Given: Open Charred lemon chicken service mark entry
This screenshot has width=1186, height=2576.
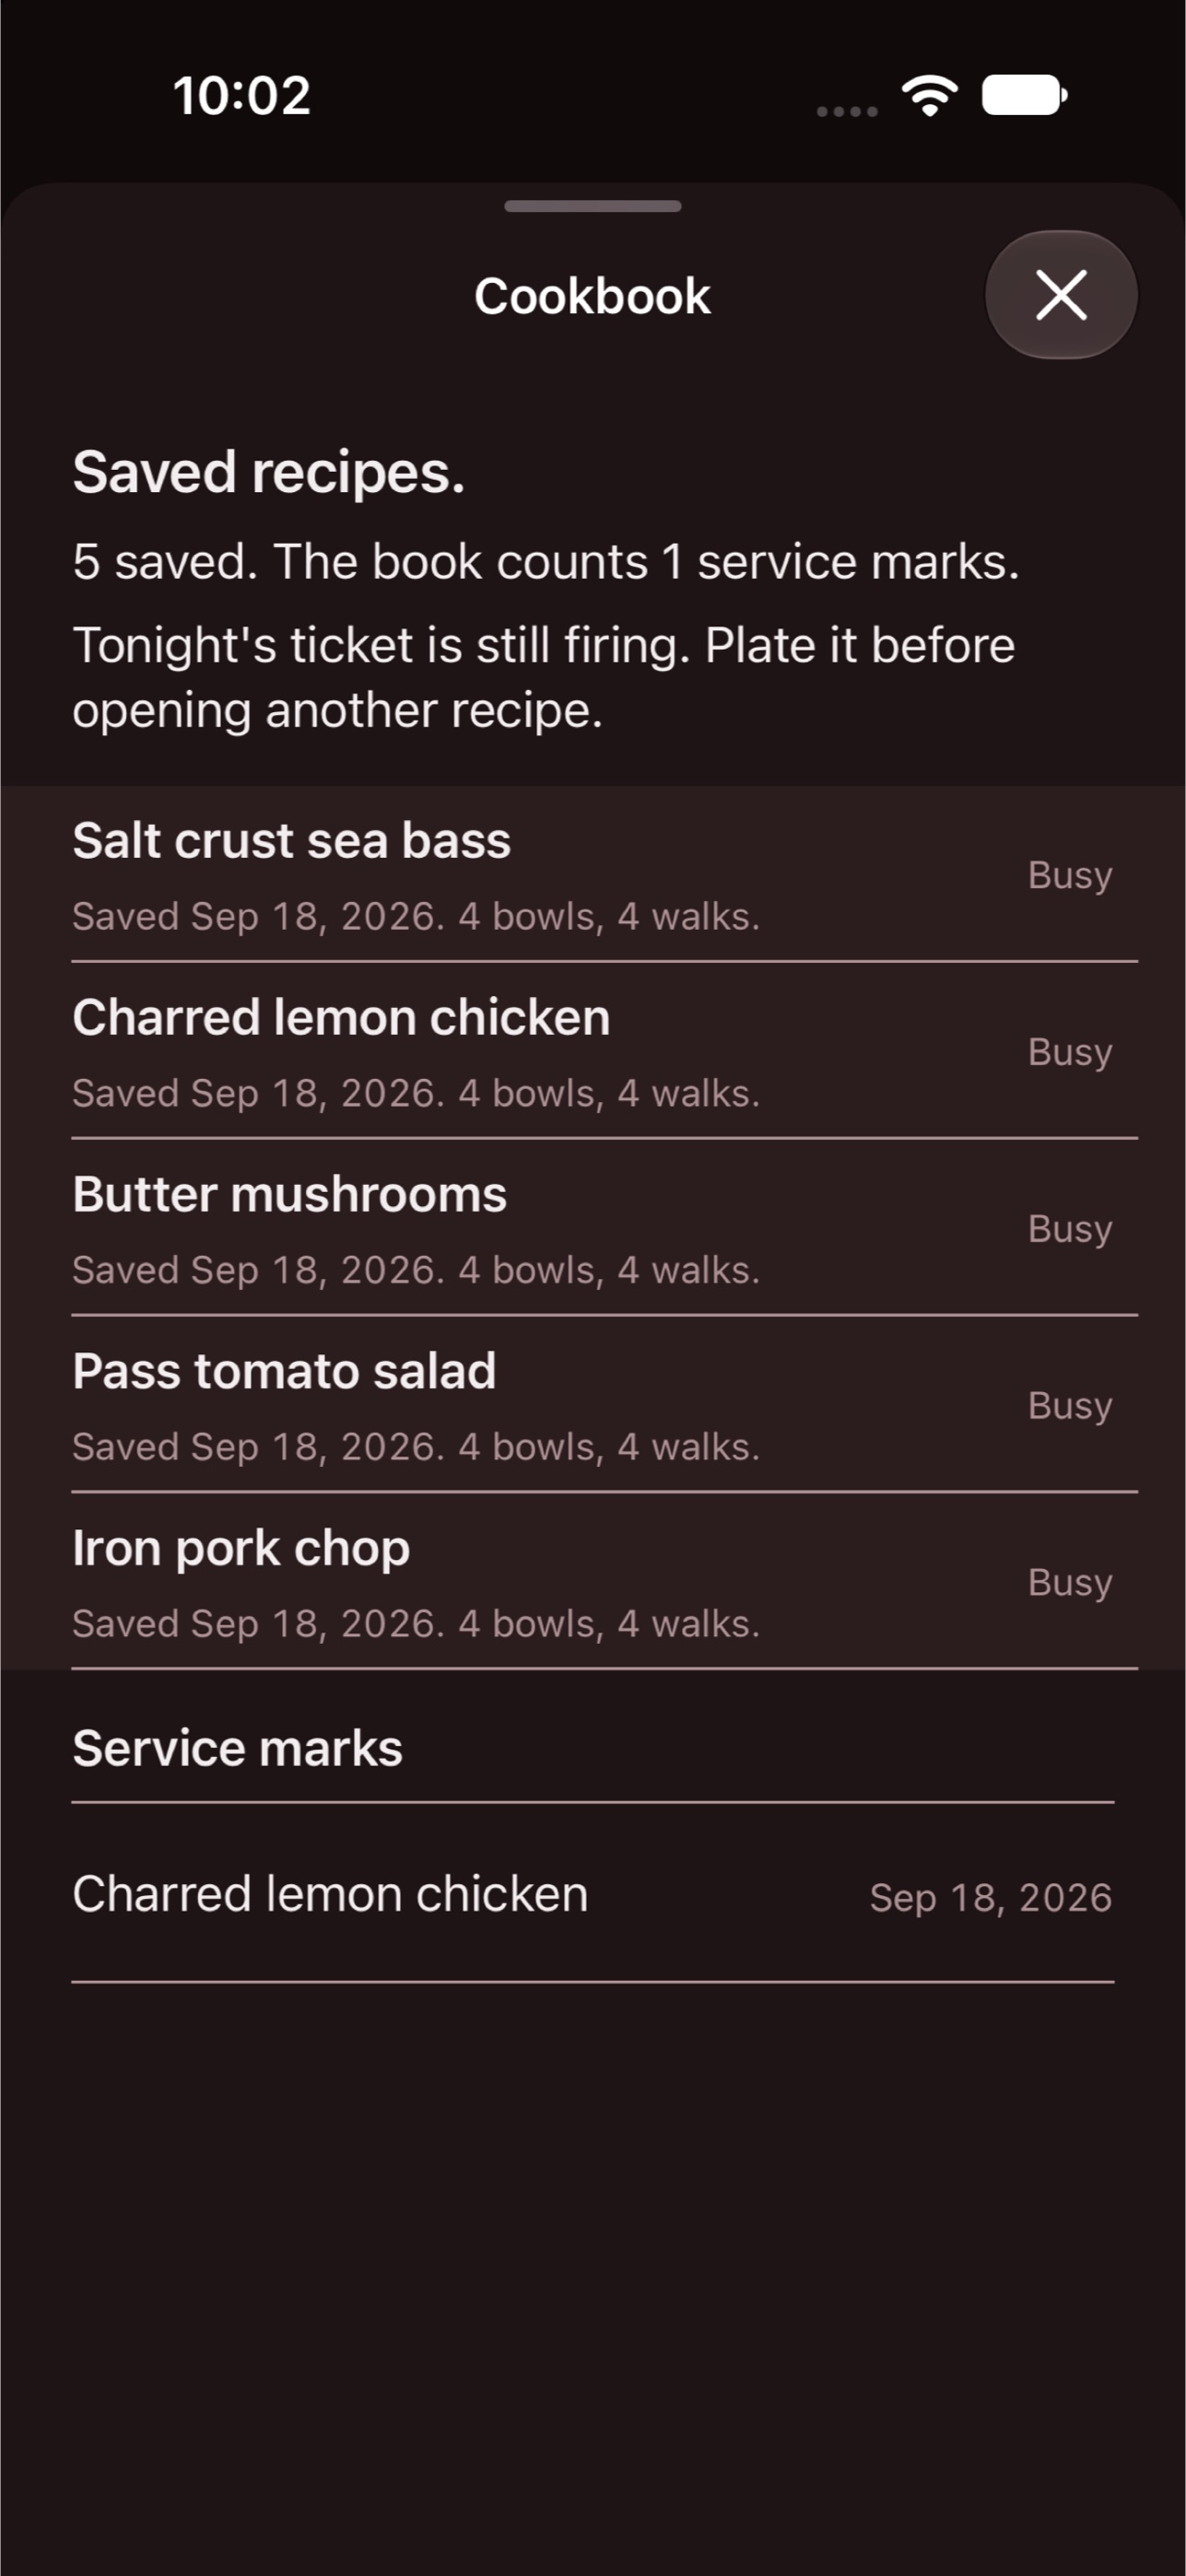Looking at the screenshot, I should click(x=593, y=1894).
